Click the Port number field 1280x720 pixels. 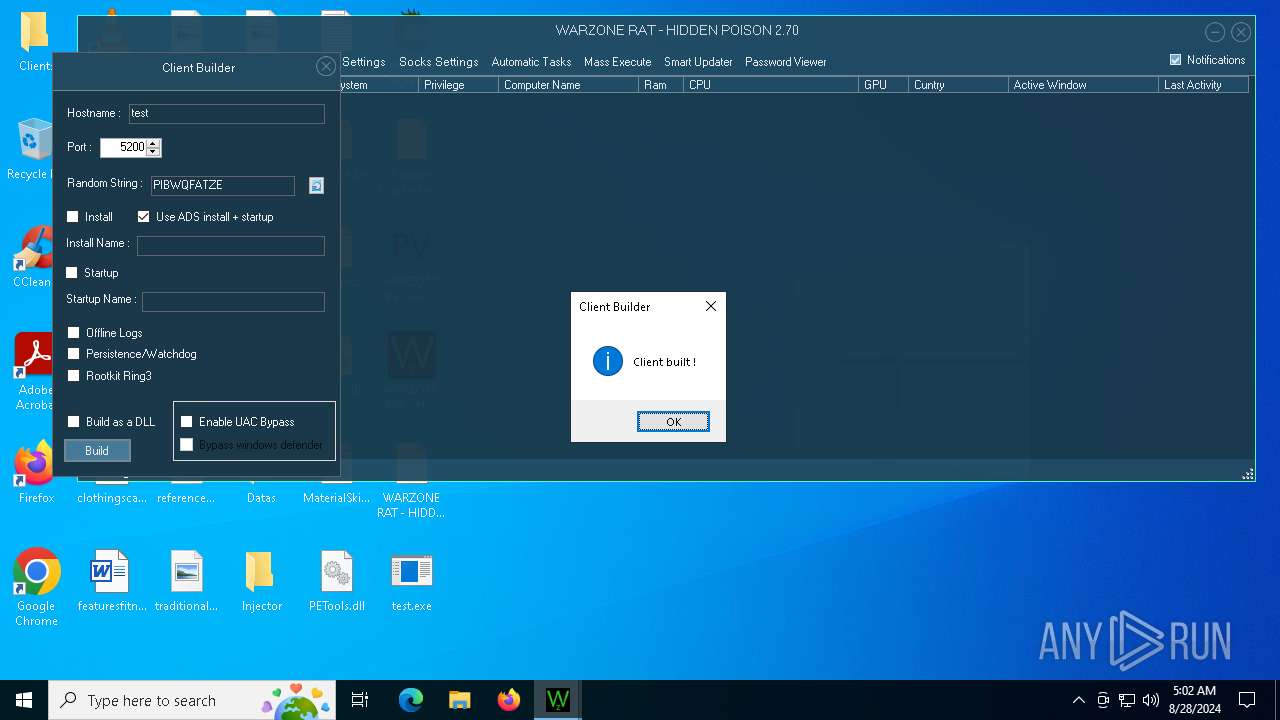click(123, 148)
